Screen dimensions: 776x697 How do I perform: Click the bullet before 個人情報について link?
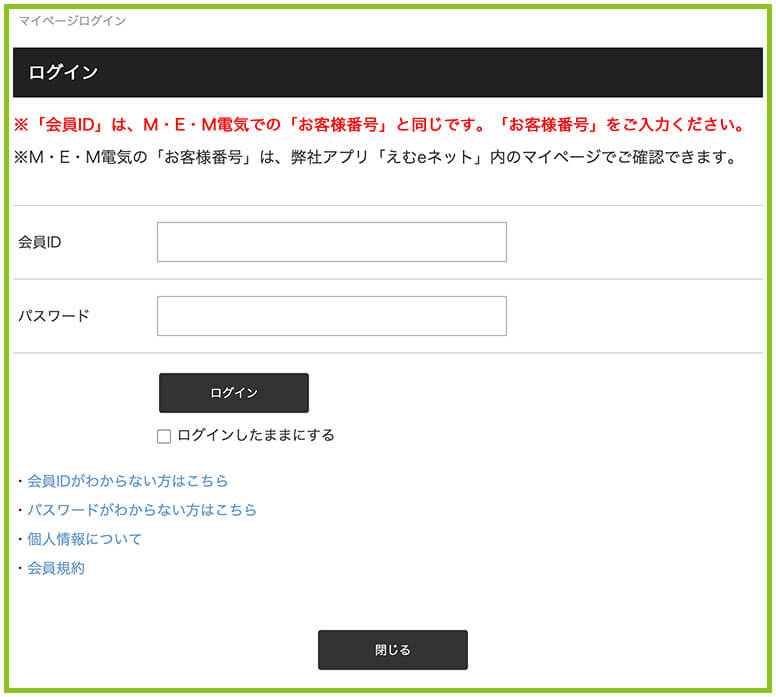click(x=20, y=539)
